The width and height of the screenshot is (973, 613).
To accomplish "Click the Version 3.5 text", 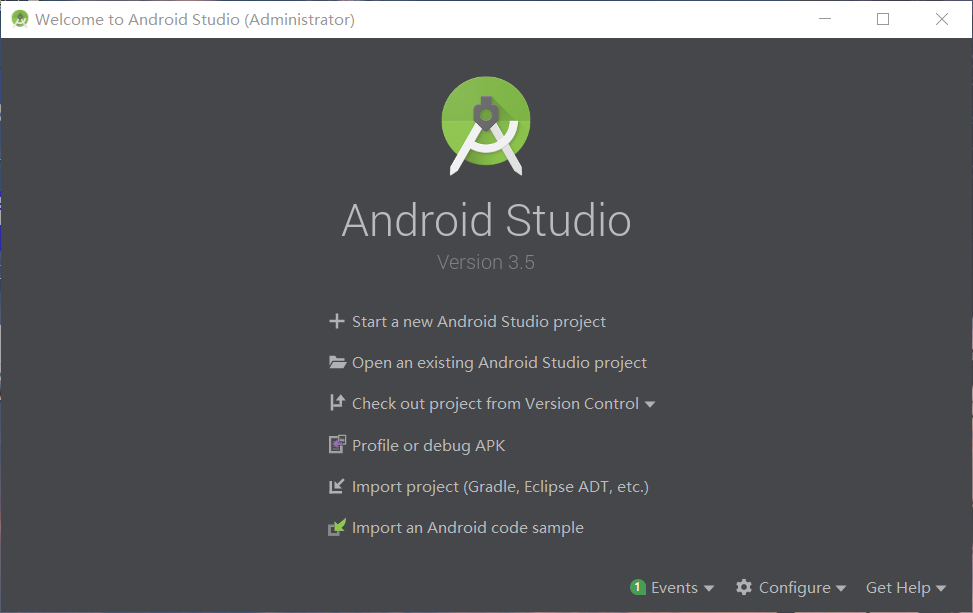I will [x=486, y=262].
